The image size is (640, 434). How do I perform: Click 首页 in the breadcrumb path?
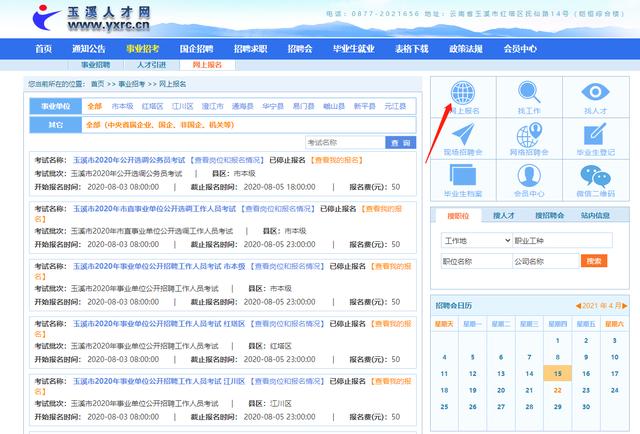click(98, 84)
